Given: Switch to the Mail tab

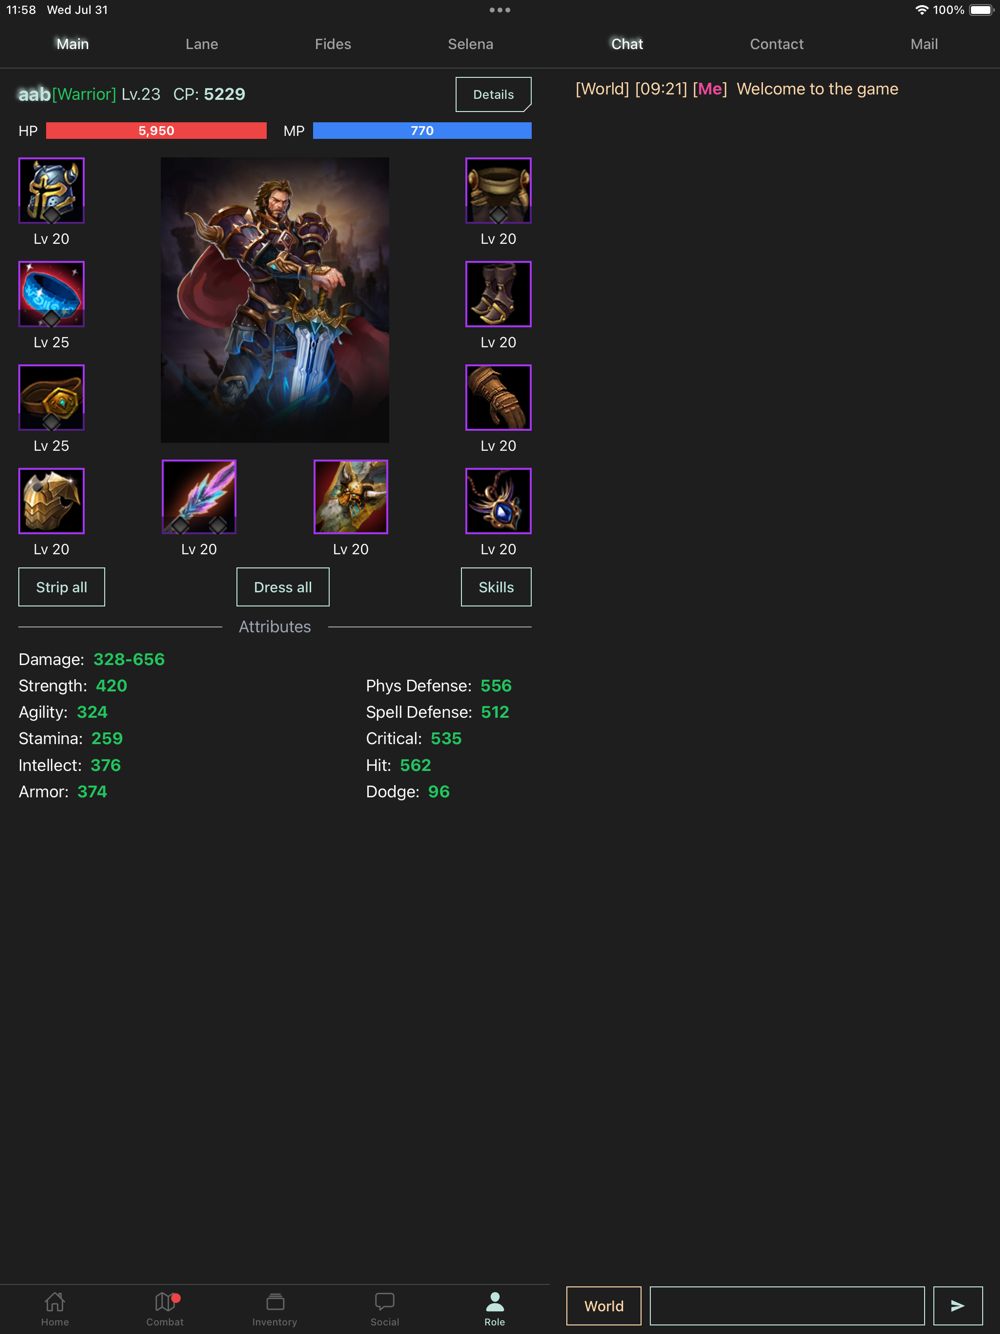Looking at the screenshot, I should click(x=924, y=44).
